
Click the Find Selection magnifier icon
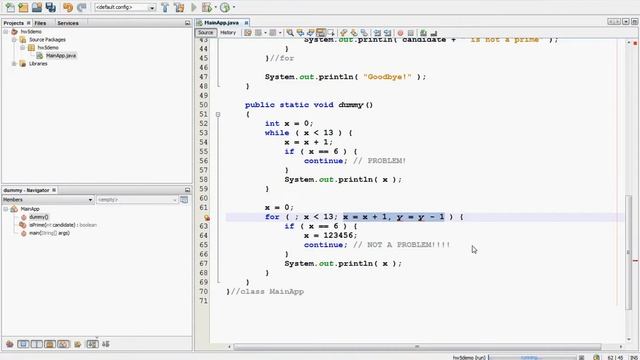click(290, 33)
